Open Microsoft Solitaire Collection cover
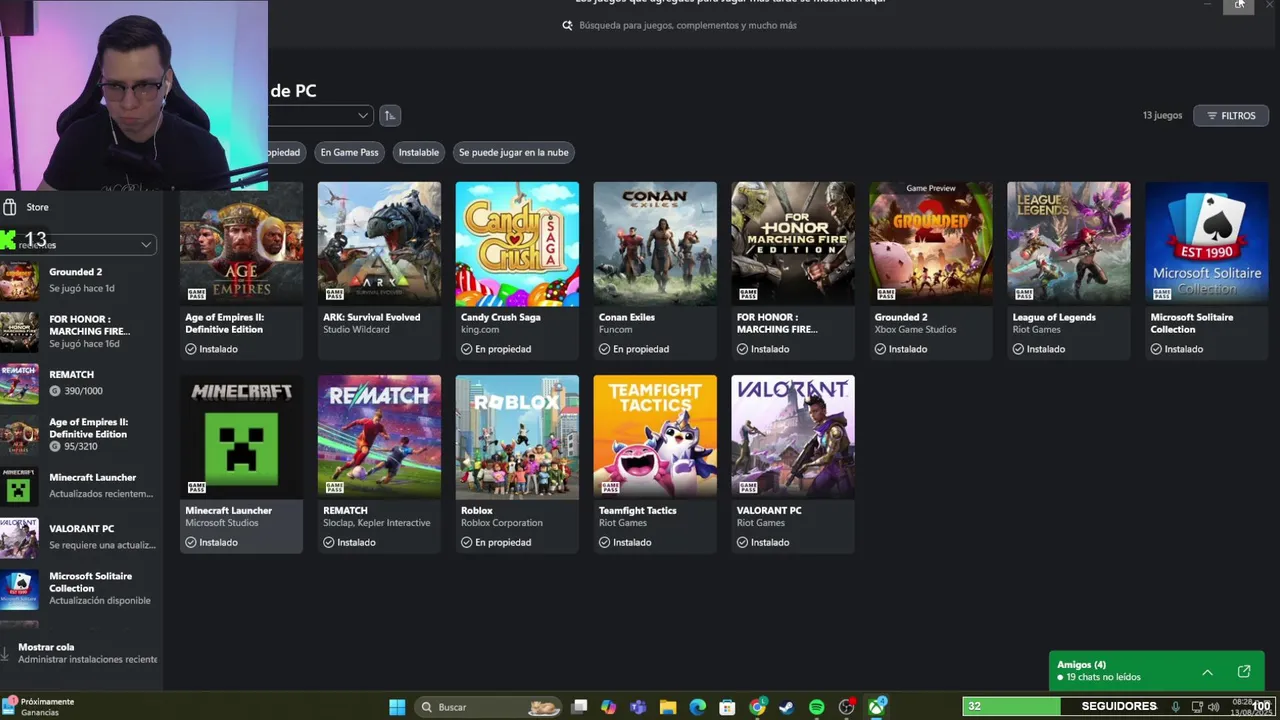 pyautogui.click(x=1207, y=243)
